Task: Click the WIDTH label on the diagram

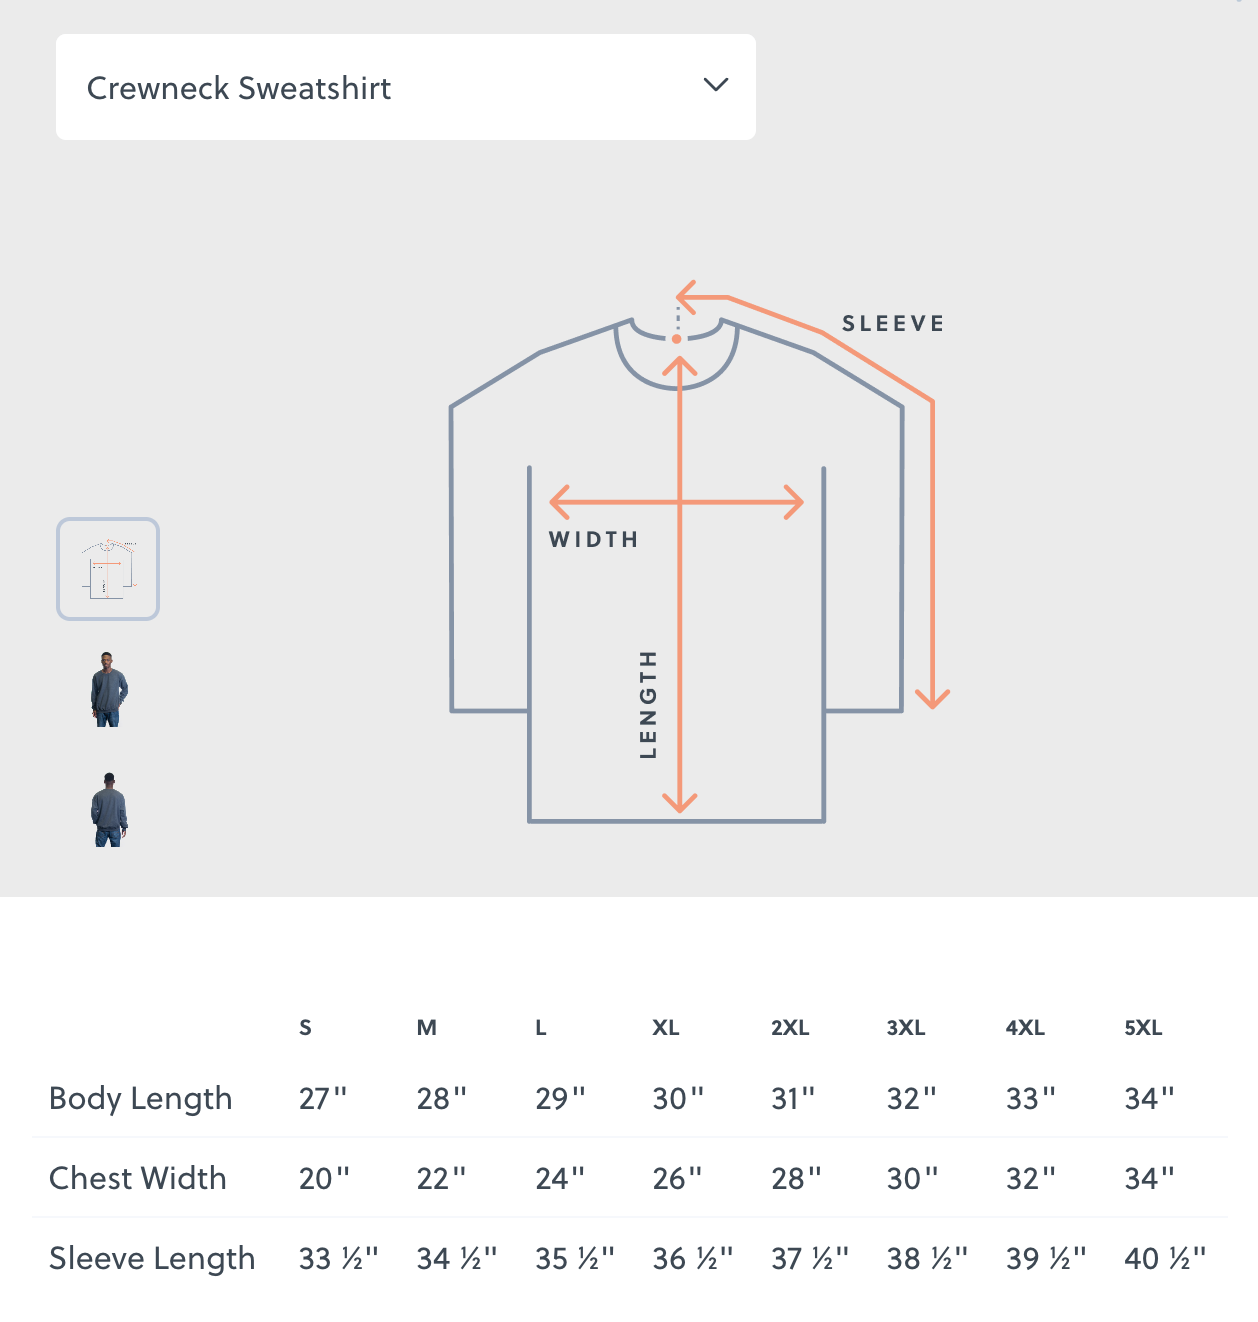Action: click(x=594, y=540)
